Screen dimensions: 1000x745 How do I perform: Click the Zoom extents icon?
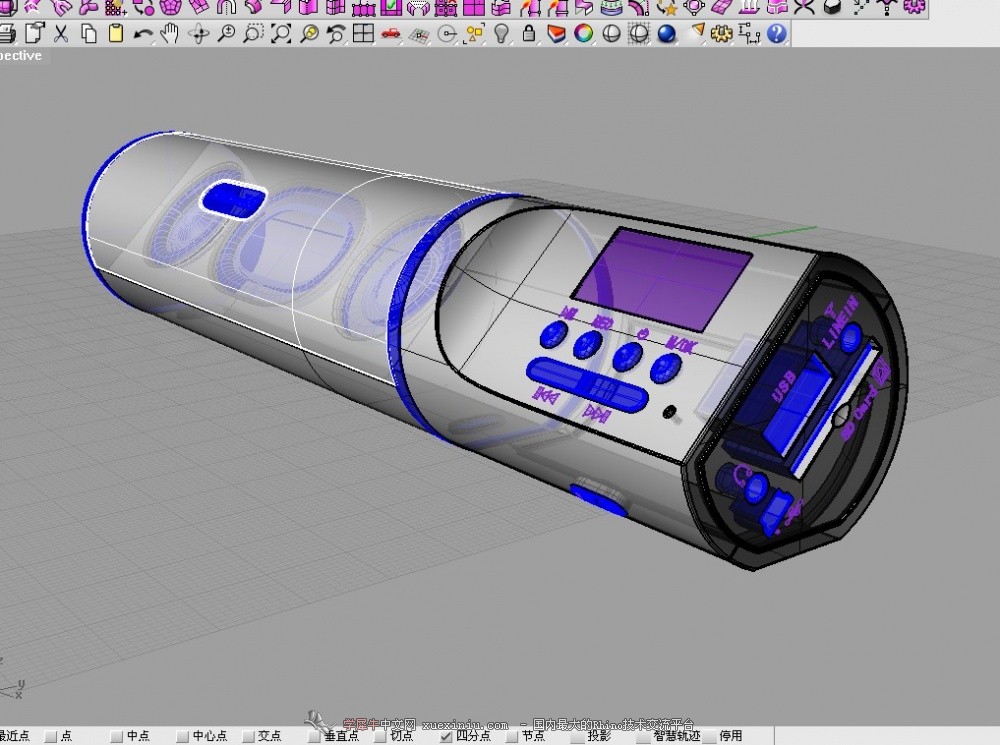click(281, 33)
